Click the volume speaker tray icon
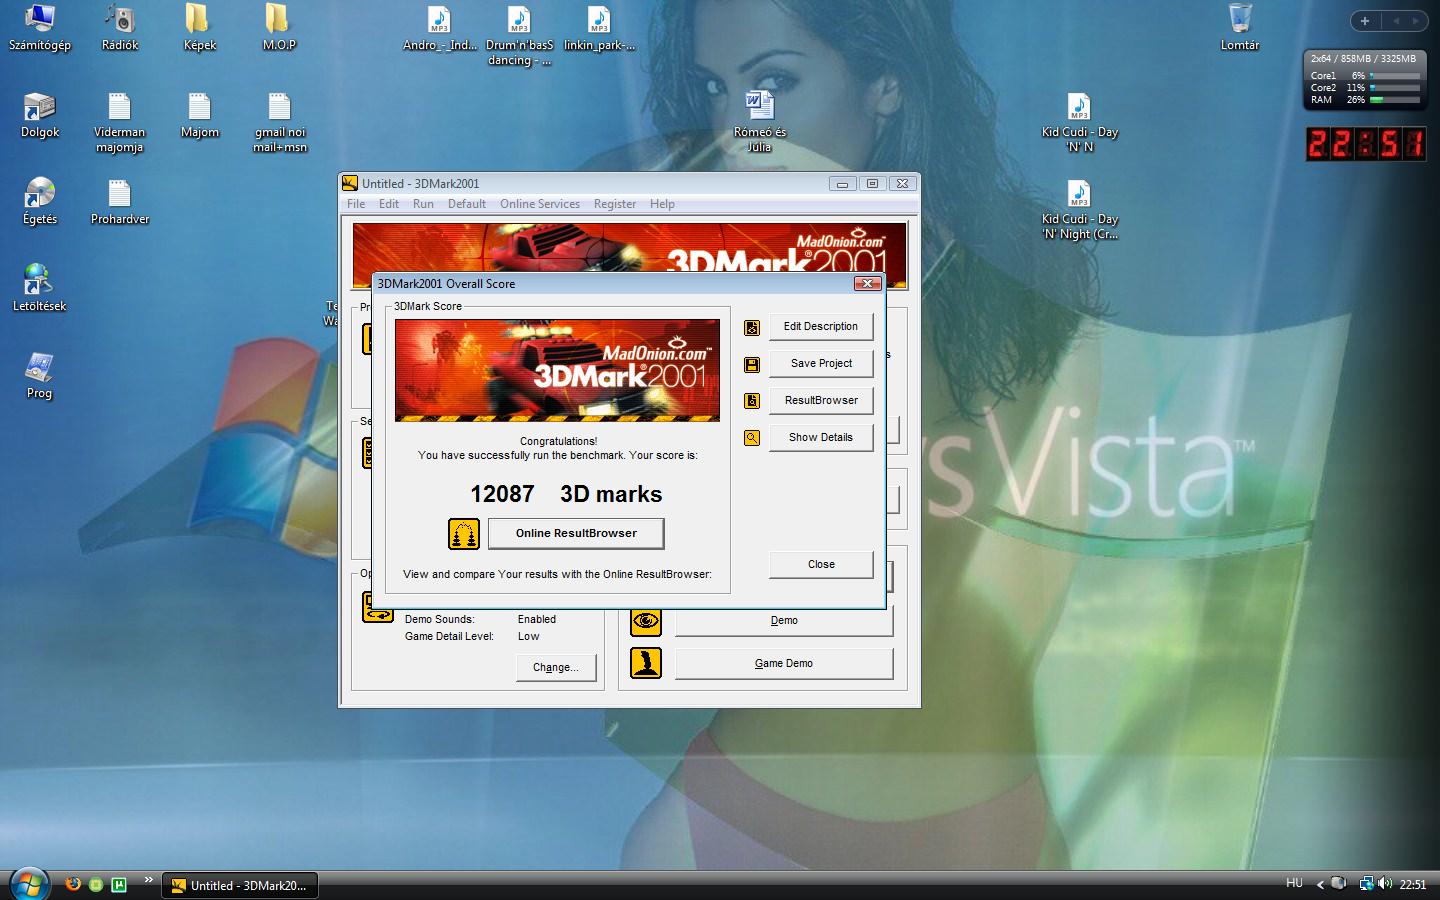Viewport: 1440px width, 900px height. point(1385,883)
